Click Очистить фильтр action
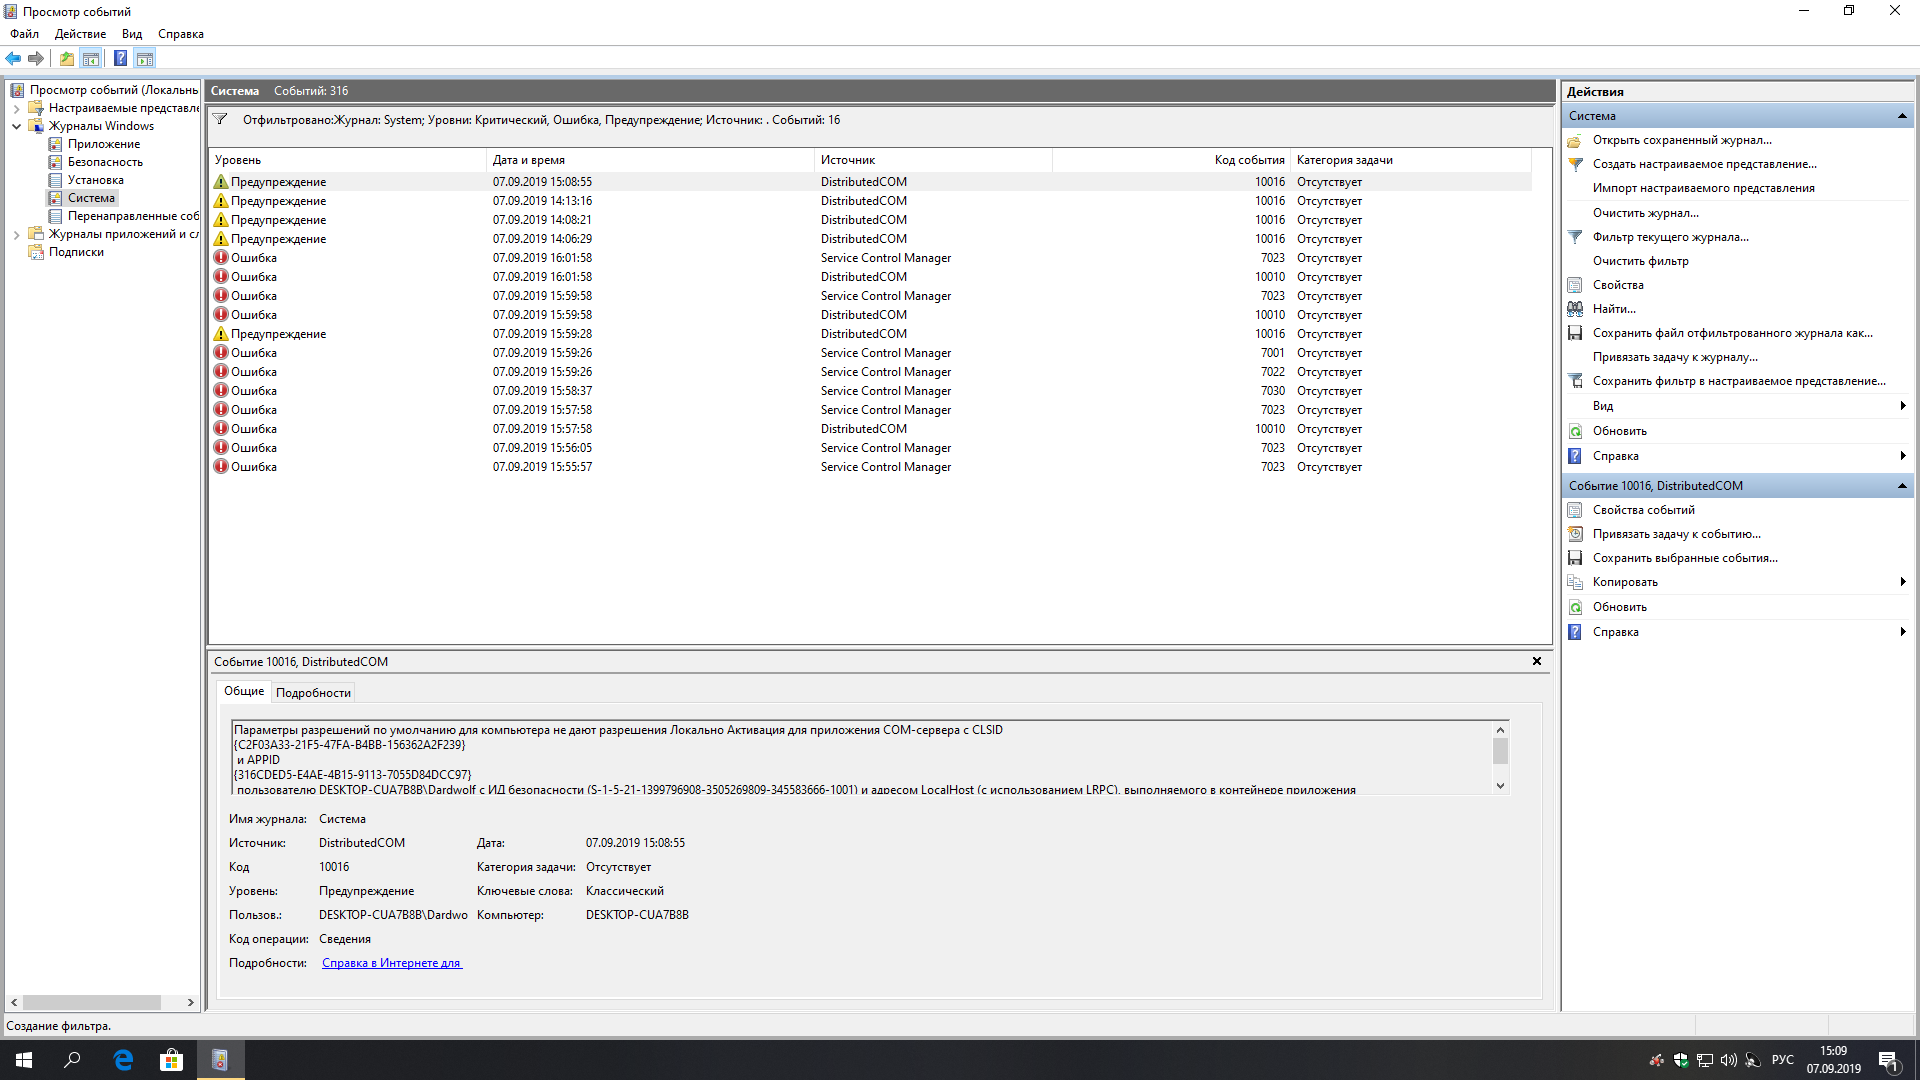The width and height of the screenshot is (1920, 1080). pyautogui.click(x=1641, y=261)
